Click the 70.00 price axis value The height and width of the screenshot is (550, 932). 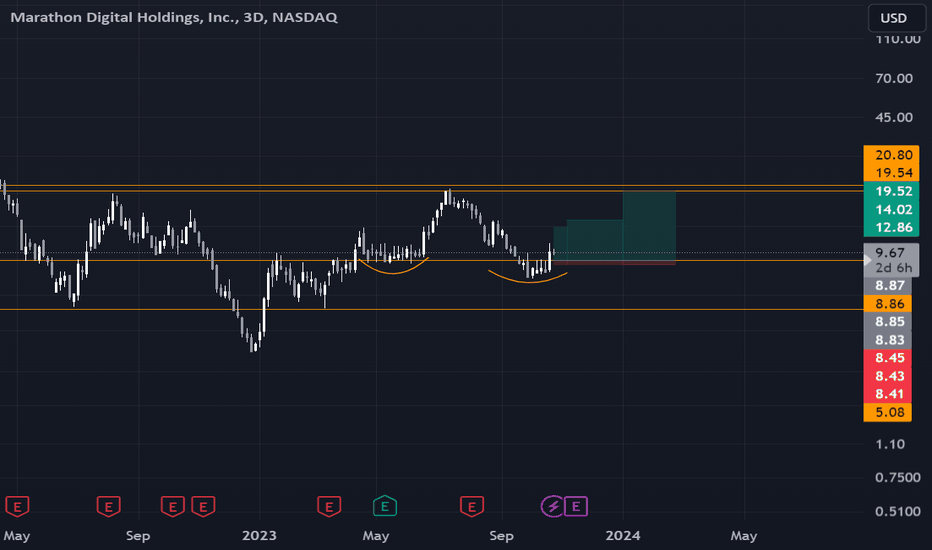(x=893, y=78)
